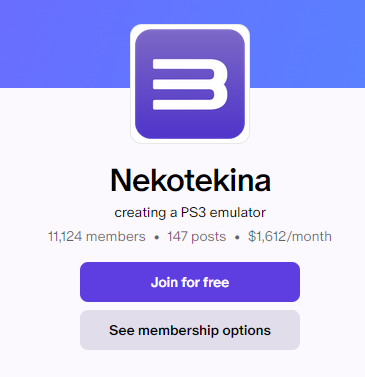Check the creator's monthly income stat
The image size is (365, 377).
pyautogui.click(x=290, y=237)
